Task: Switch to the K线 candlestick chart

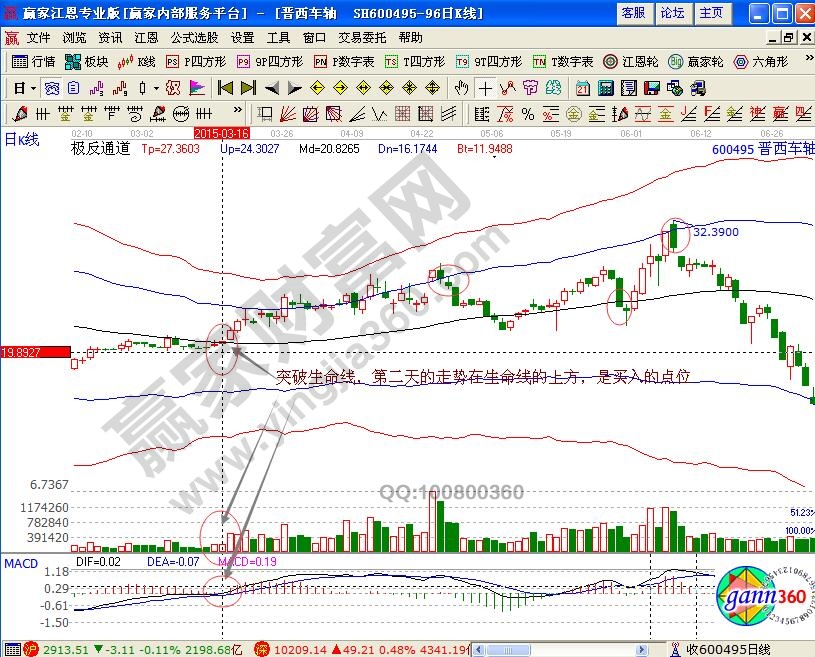Action: coord(137,62)
